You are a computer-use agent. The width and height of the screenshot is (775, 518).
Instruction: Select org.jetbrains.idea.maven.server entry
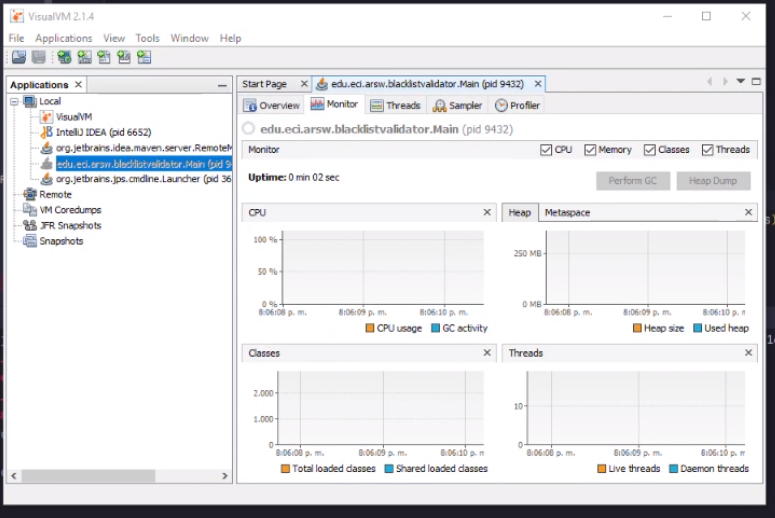[143, 148]
